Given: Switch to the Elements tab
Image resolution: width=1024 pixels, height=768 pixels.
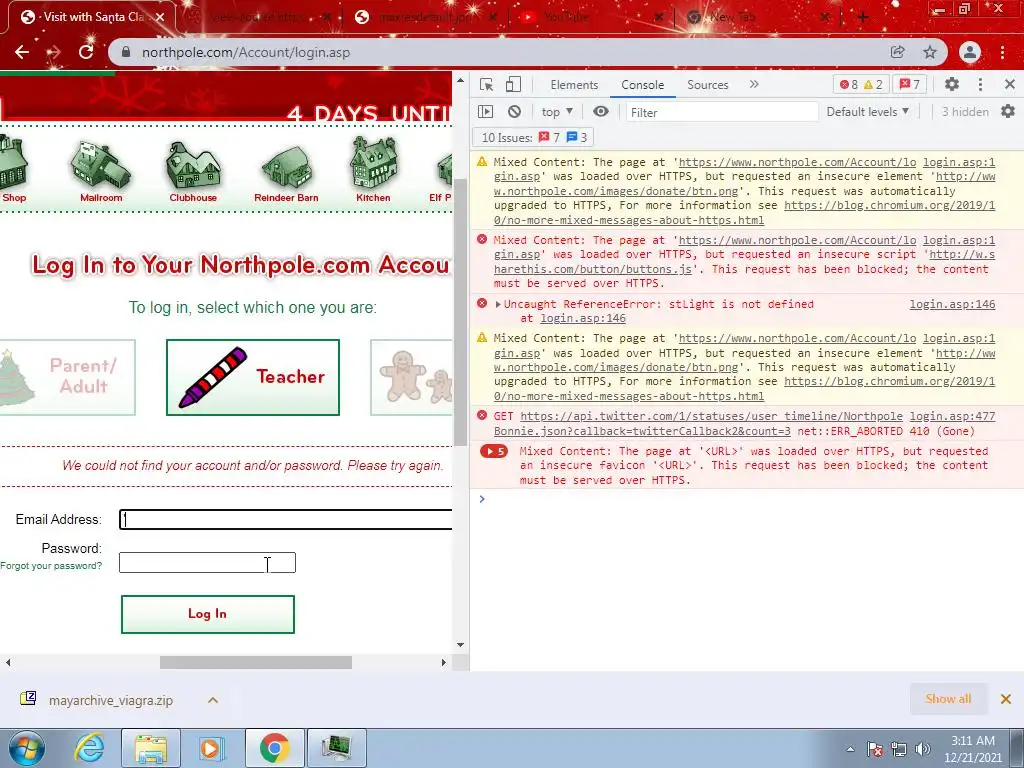Looking at the screenshot, I should click(x=574, y=85).
